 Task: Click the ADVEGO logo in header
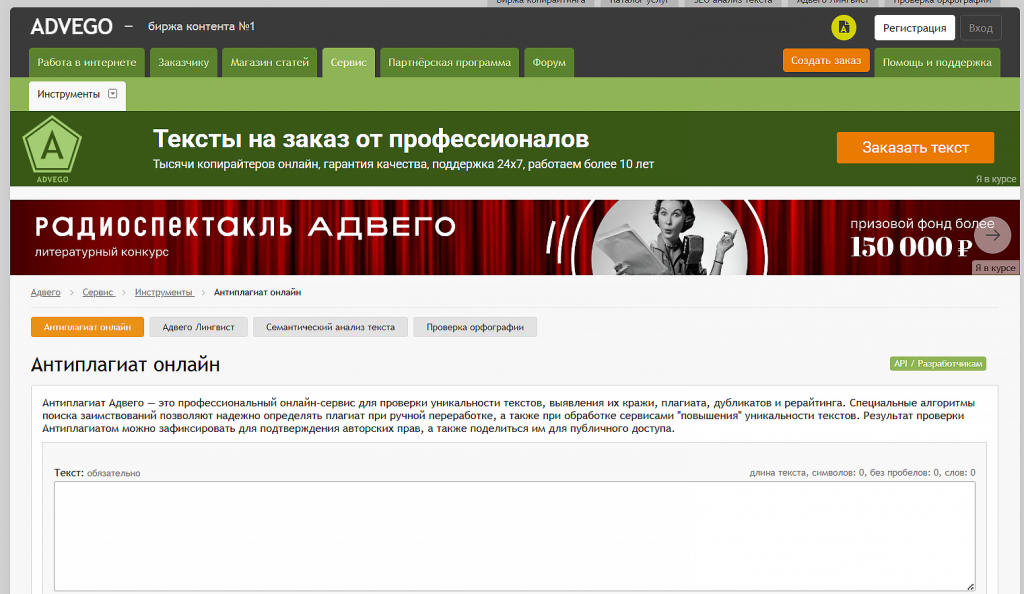click(71, 27)
